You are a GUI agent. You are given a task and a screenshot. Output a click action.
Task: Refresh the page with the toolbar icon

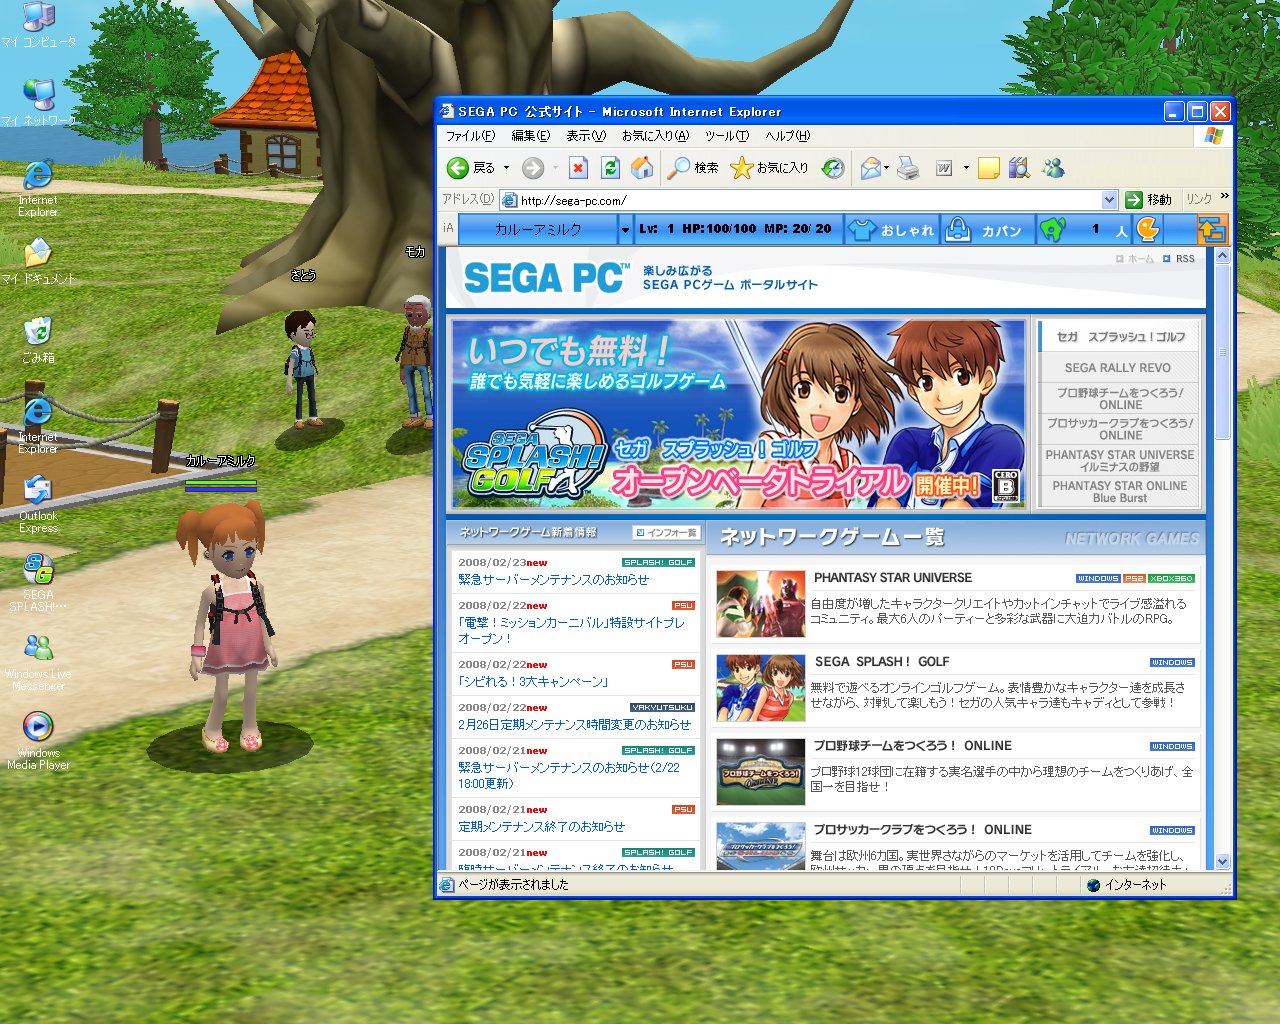tap(610, 168)
